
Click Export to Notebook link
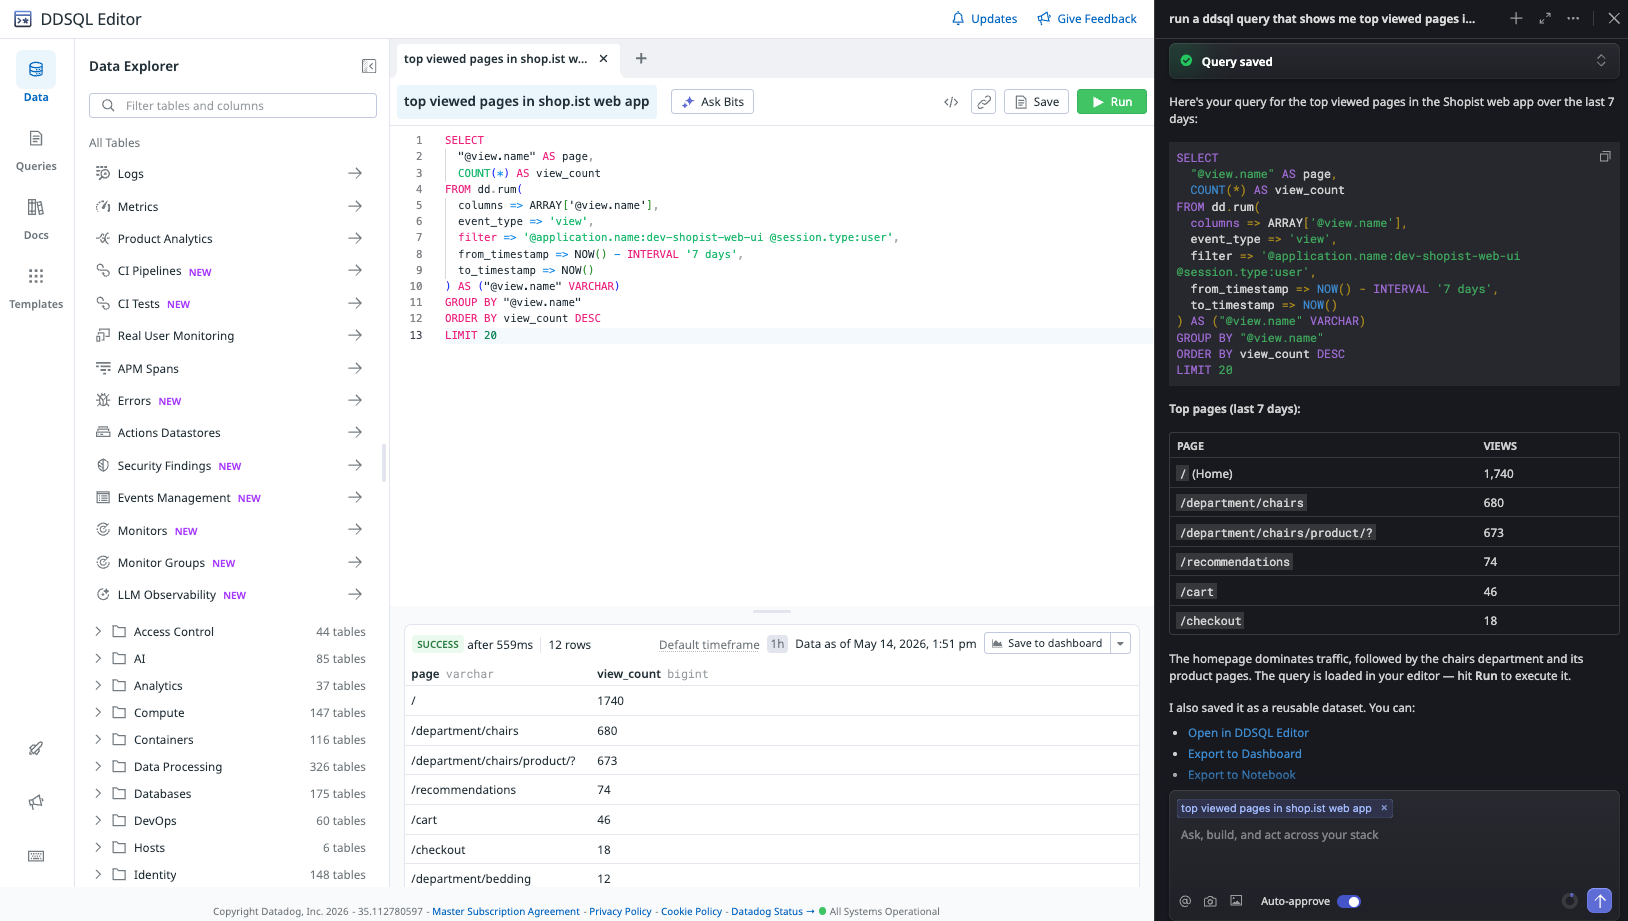click(1242, 775)
